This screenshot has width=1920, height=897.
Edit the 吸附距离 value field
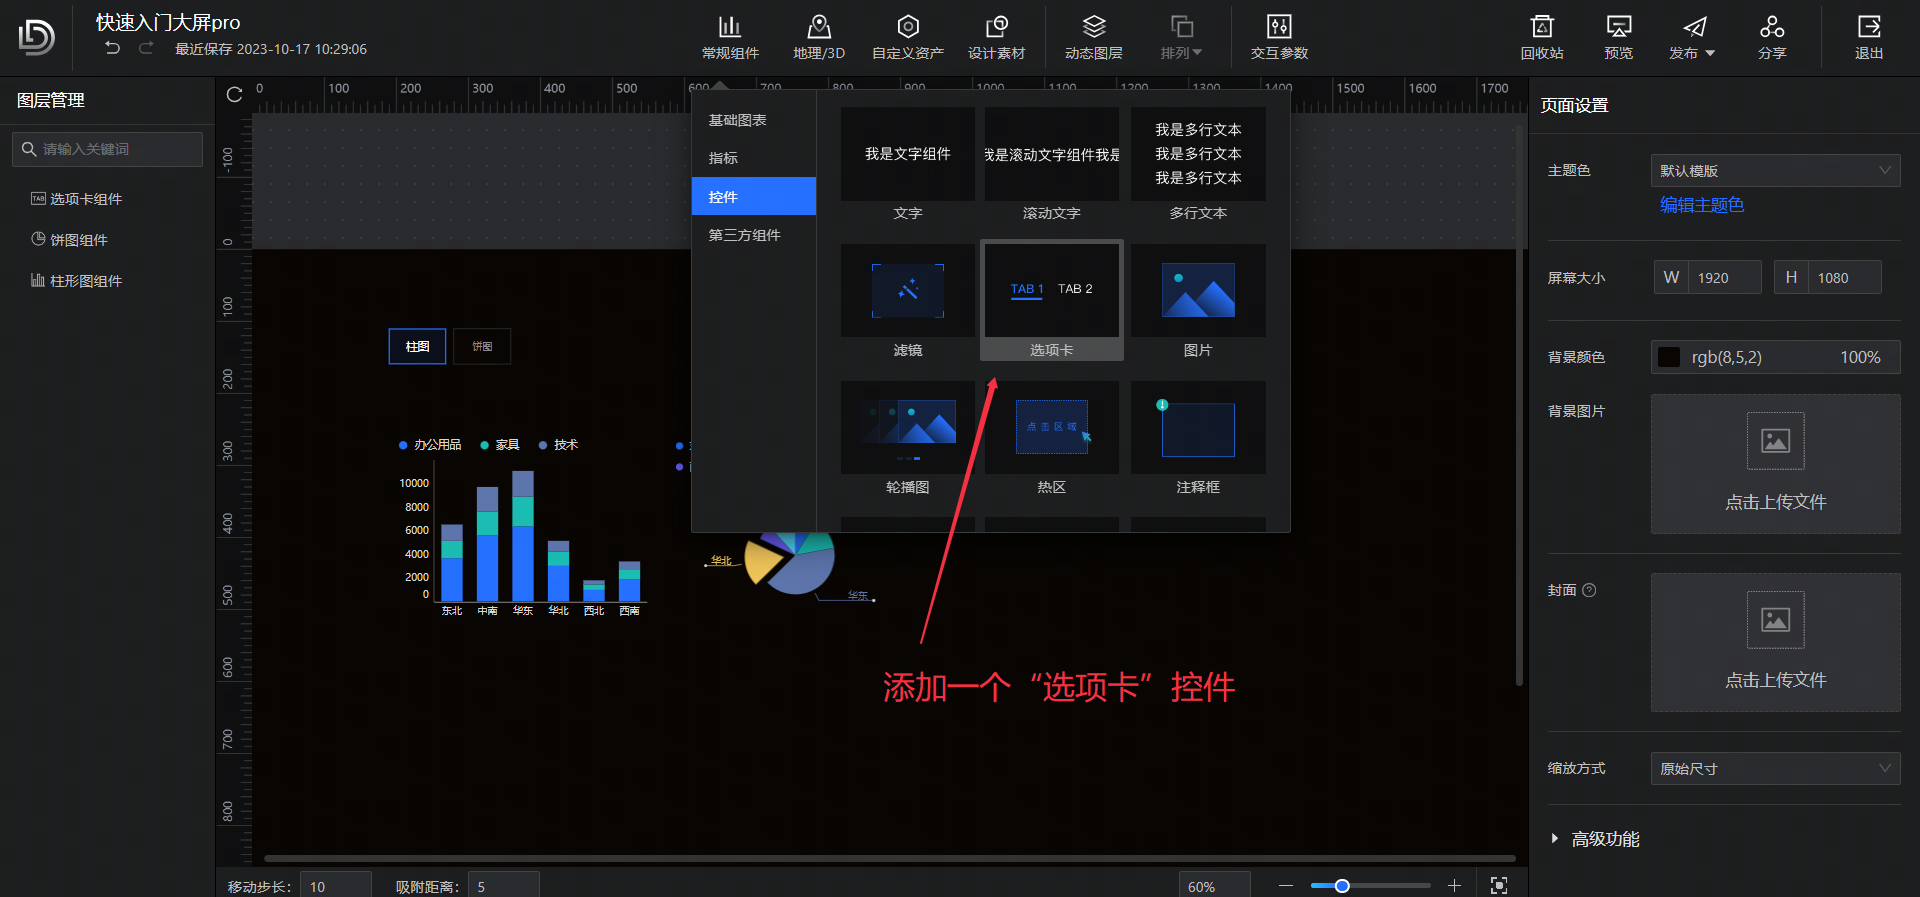(x=503, y=886)
